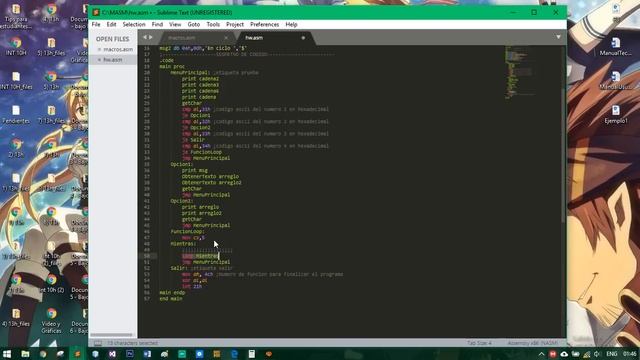Open the Preferences menu
640x360 pixels.
coord(264,24)
